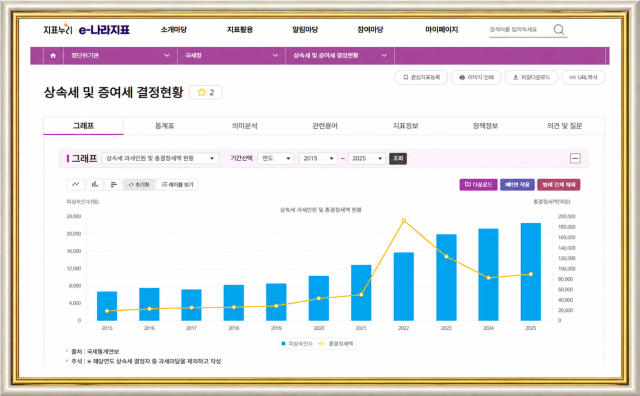Switch to 의미분석 tab
The image size is (640, 396).
tap(244, 126)
